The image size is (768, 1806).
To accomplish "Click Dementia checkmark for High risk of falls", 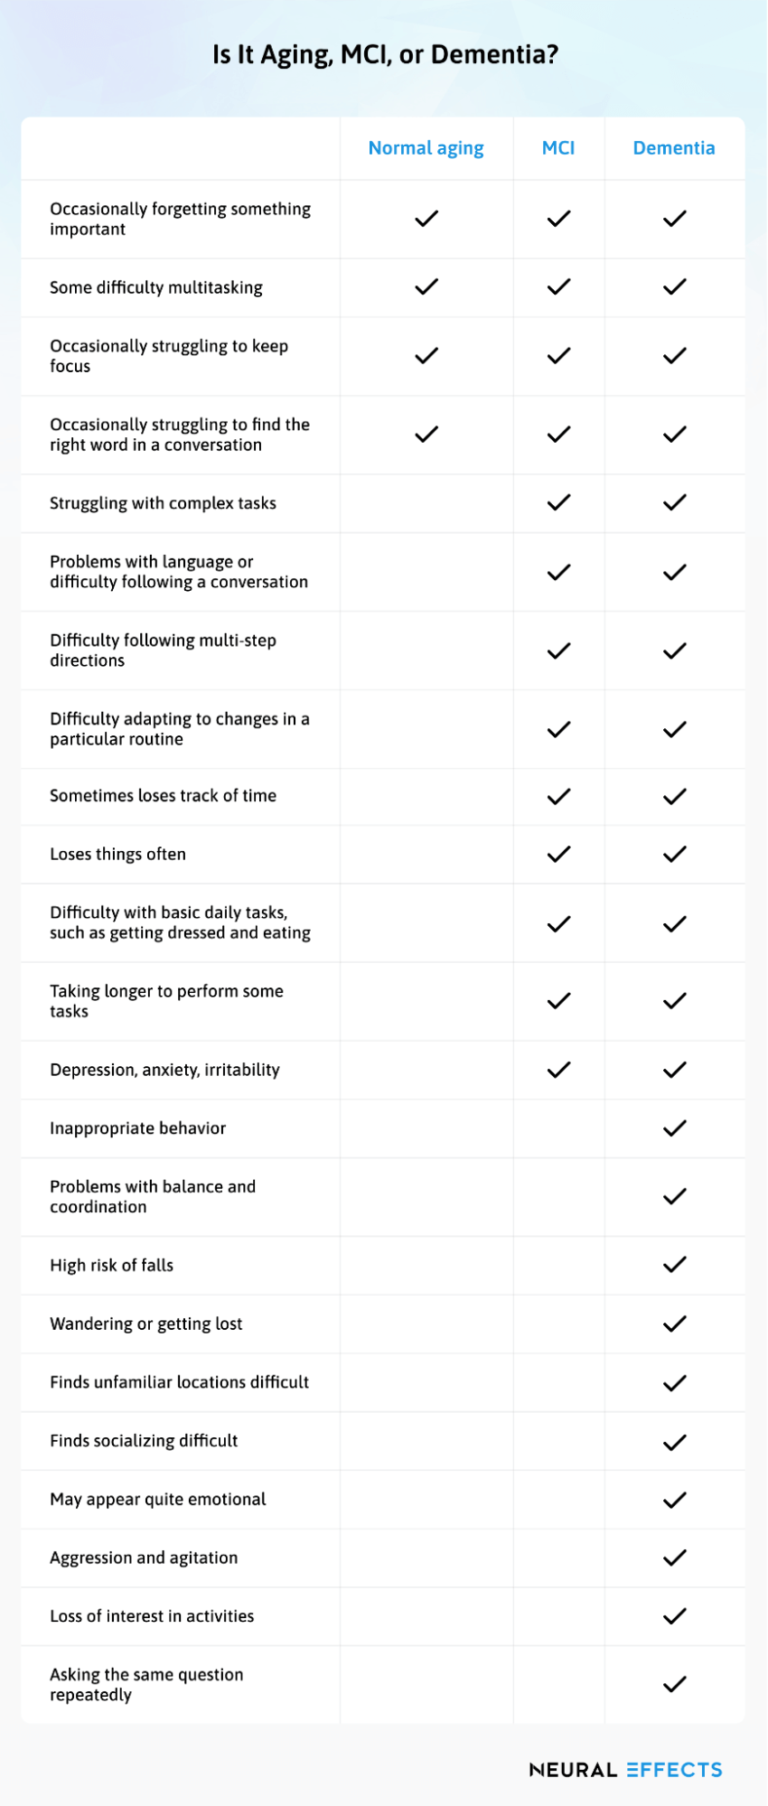I will [x=675, y=1265].
